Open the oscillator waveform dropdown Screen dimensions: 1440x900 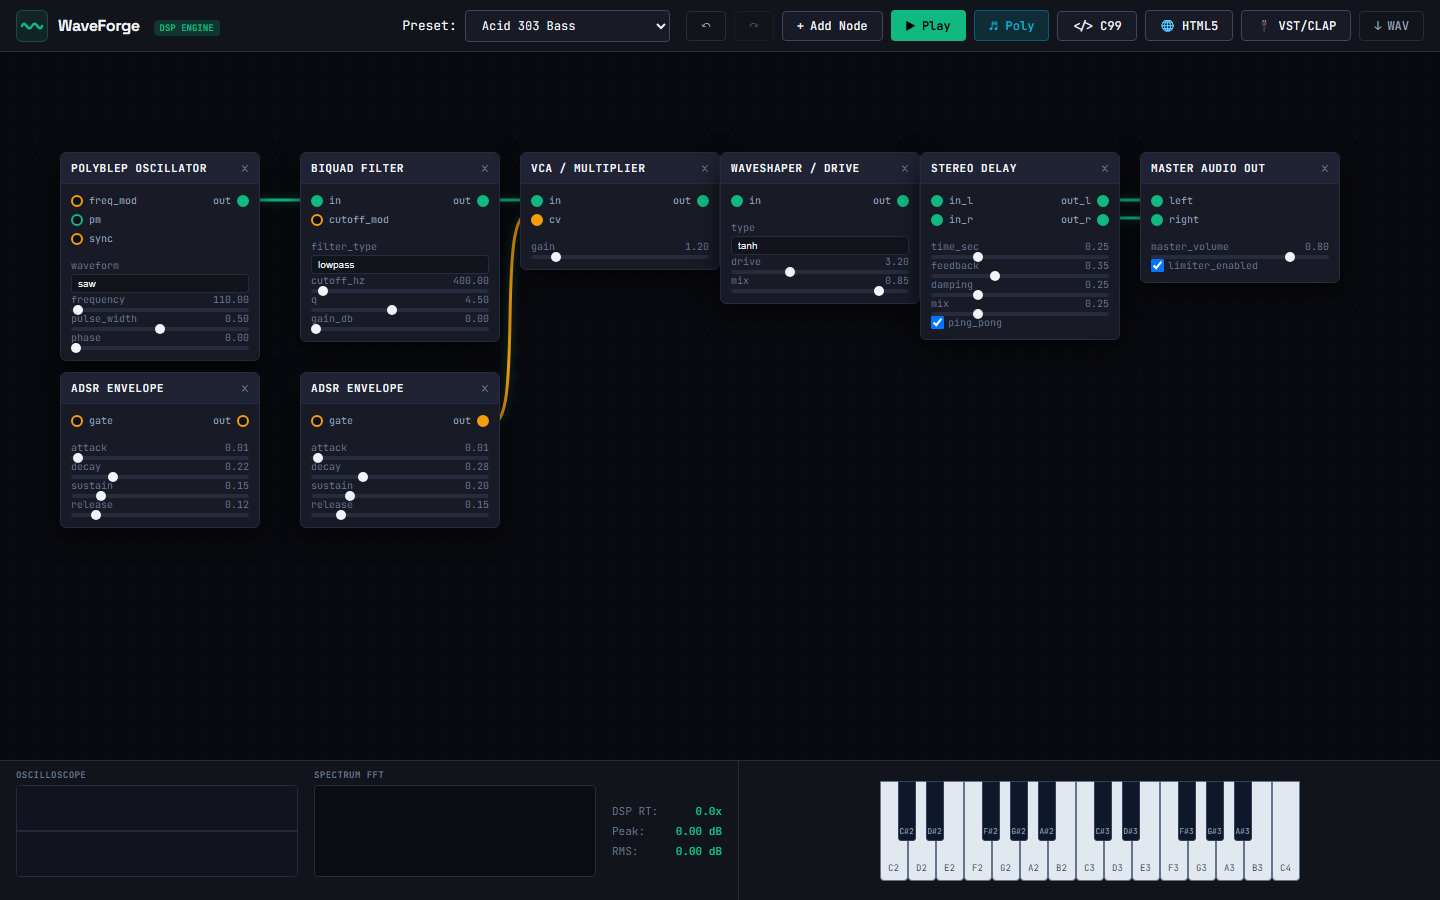[x=160, y=284]
